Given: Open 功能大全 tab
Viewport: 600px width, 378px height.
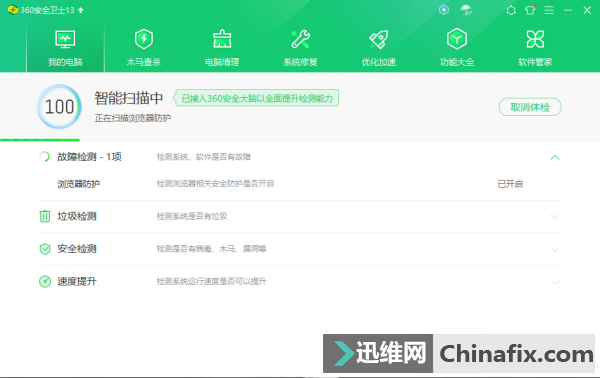Looking at the screenshot, I should [x=457, y=47].
